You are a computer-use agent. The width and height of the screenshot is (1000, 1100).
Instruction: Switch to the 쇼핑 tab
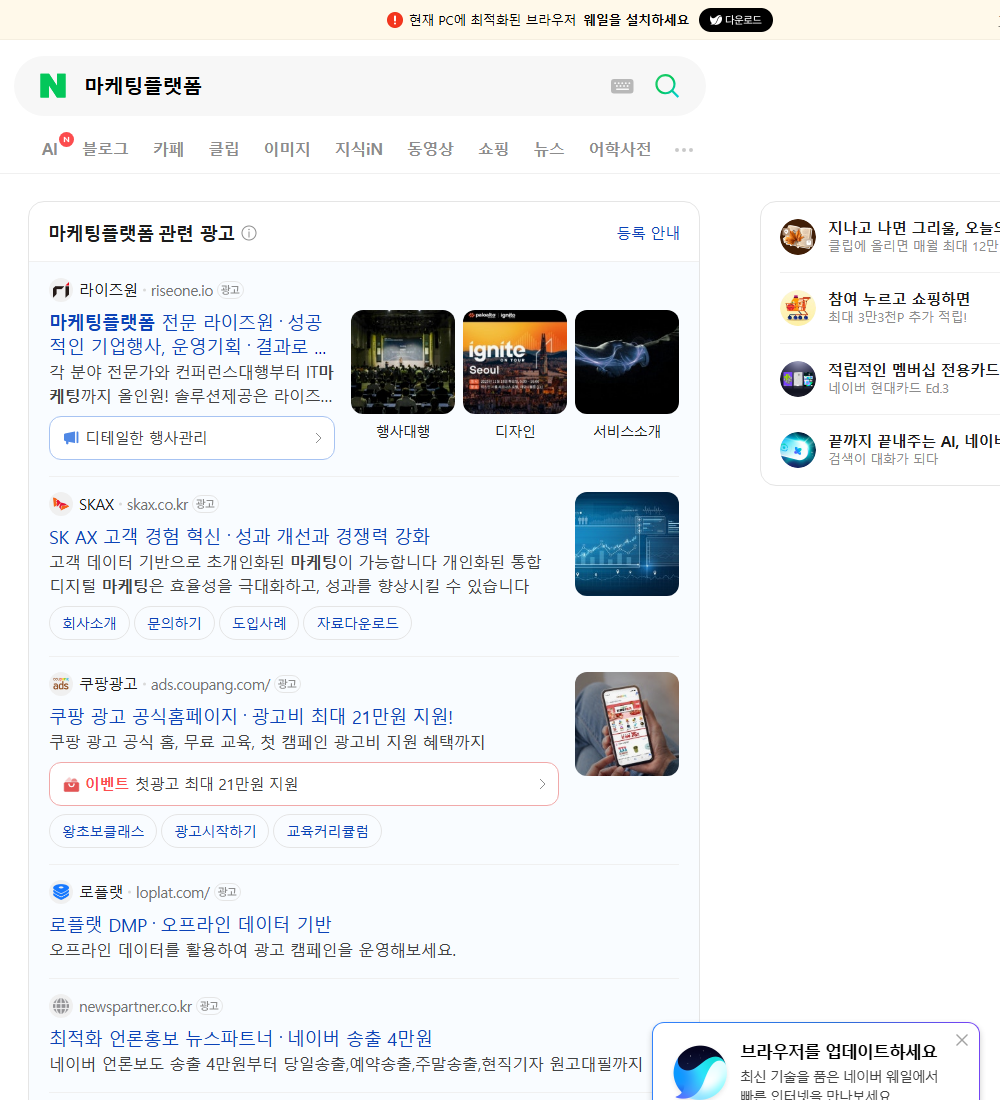[x=493, y=149]
